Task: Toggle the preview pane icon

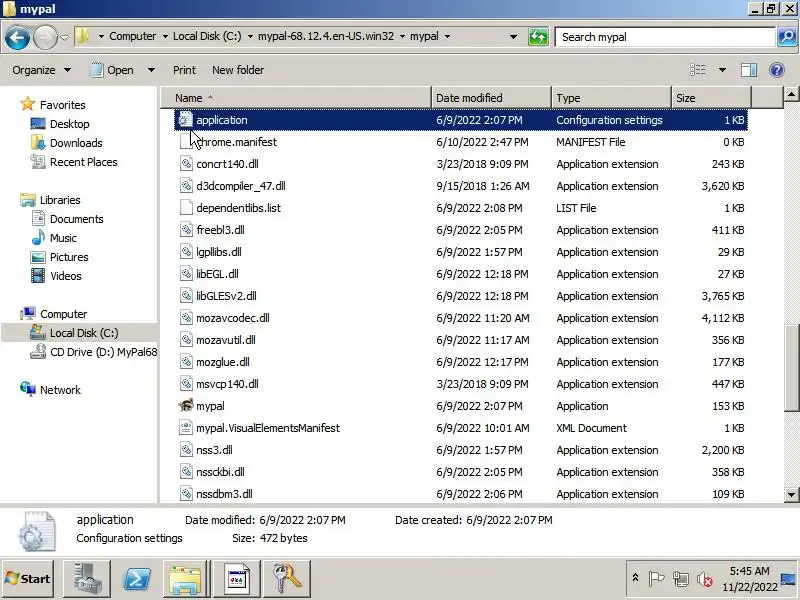Action: tap(748, 70)
